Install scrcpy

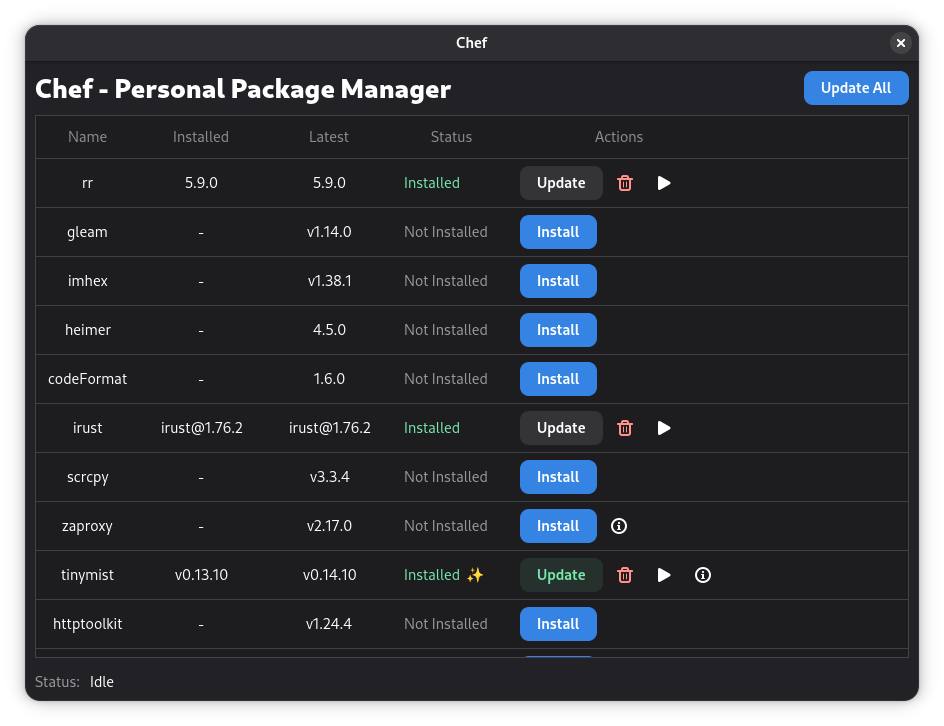click(x=558, y=477)
